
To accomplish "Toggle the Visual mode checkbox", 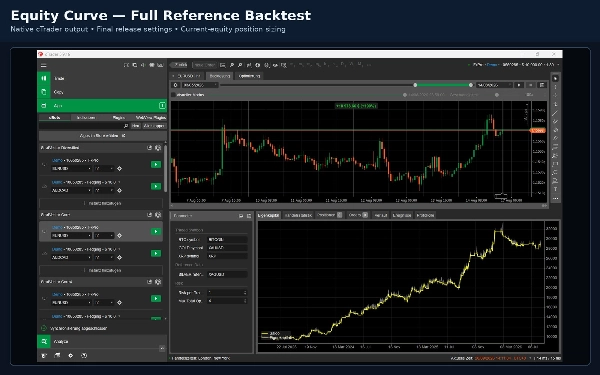I will [173, 95].
